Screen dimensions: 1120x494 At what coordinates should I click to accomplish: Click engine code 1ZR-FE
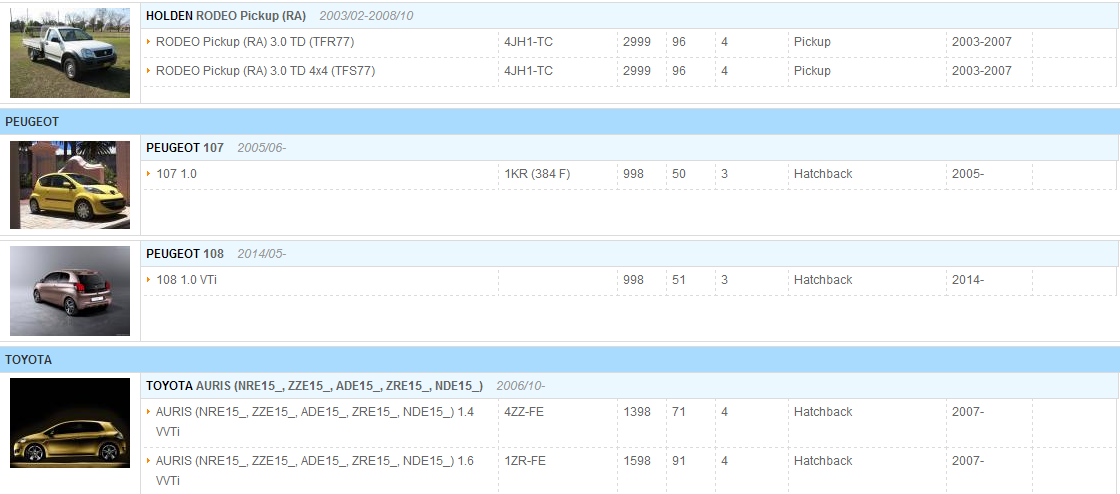pyautogui.click(x=525, y=461)
